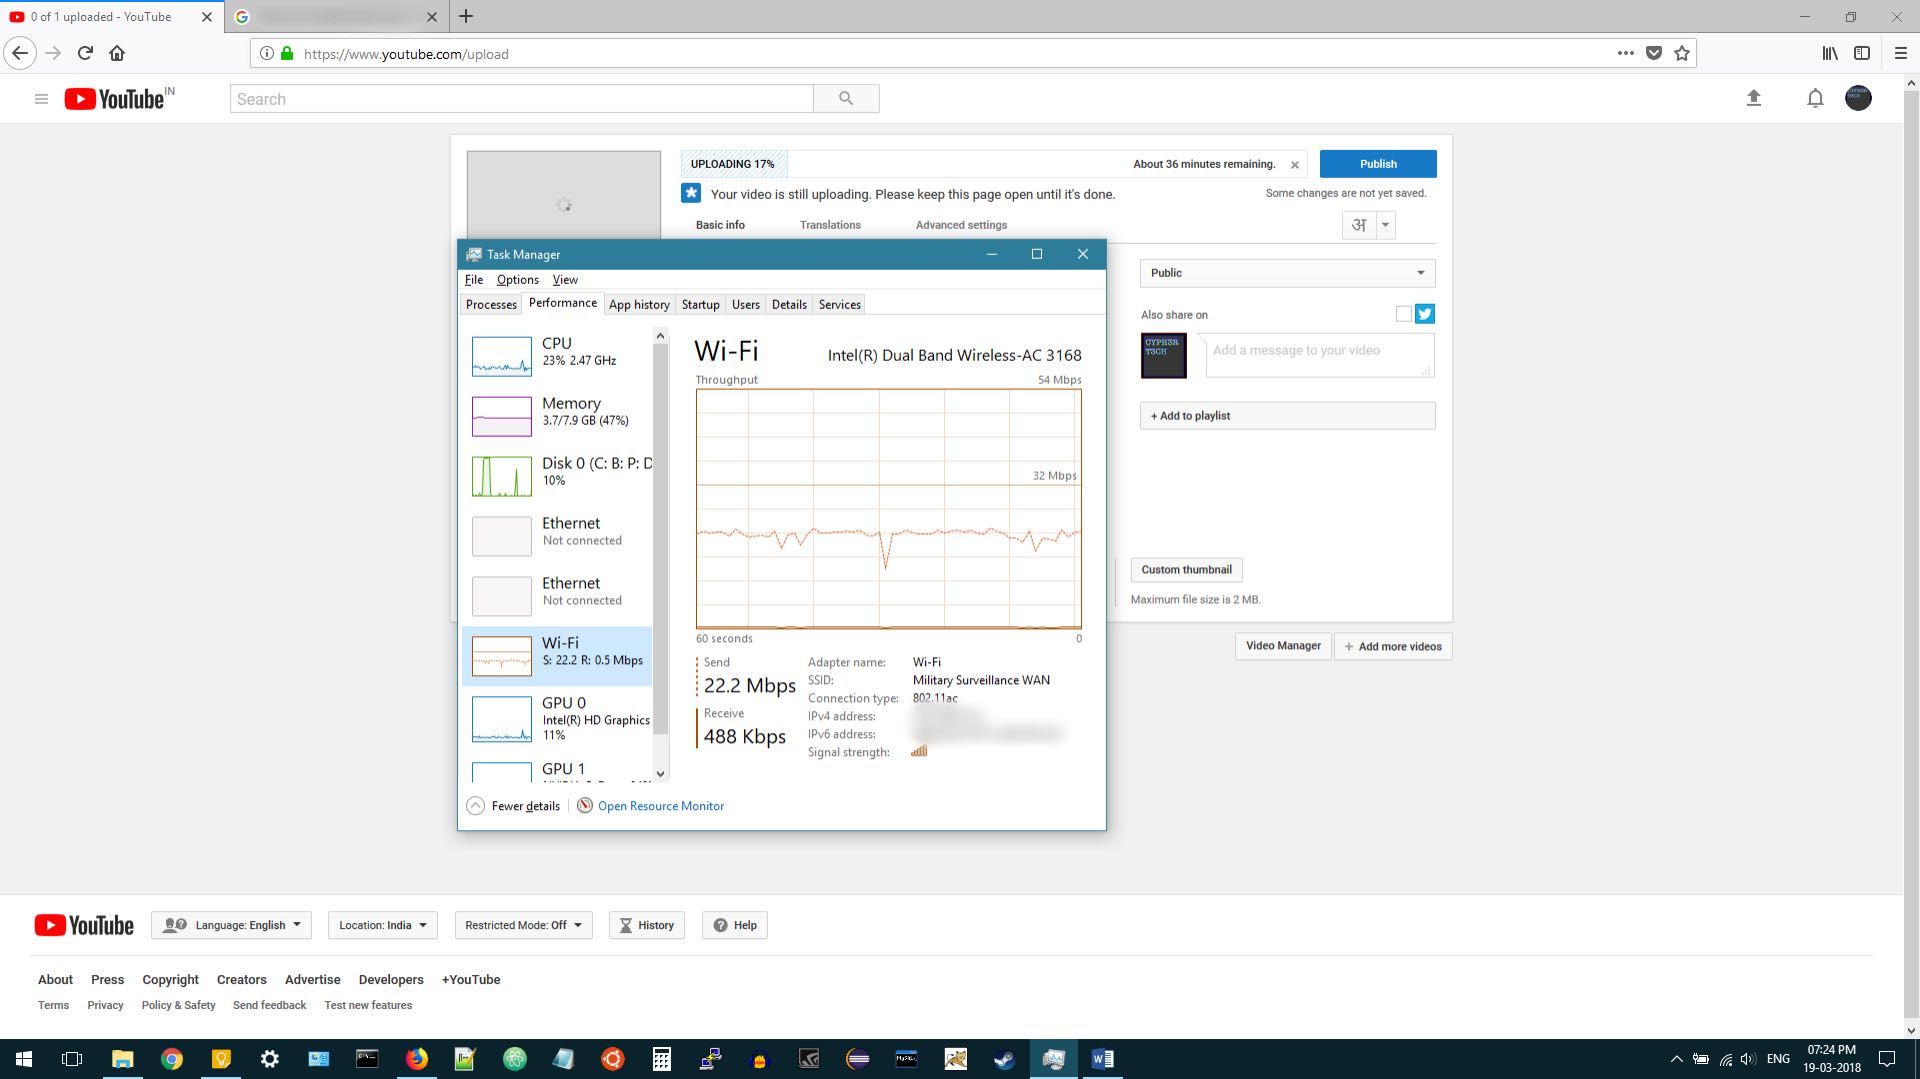This screenshot has height=1079, width=1920.
Task: Open Translations tab on upload page
Action: click(830, 225)
